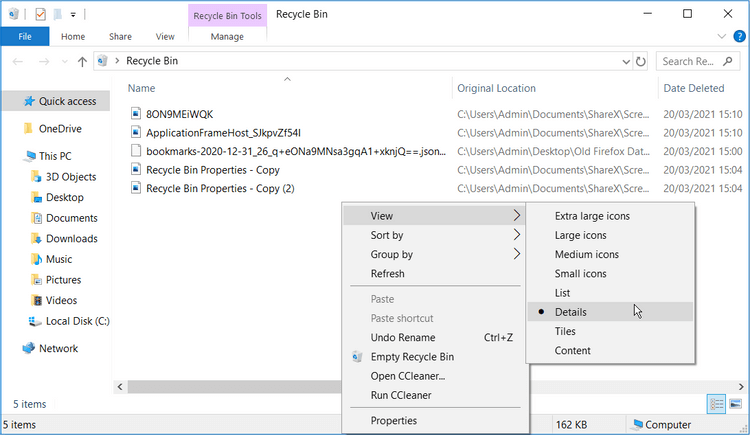Click the New folder quick access icon

tap(57, 14)
